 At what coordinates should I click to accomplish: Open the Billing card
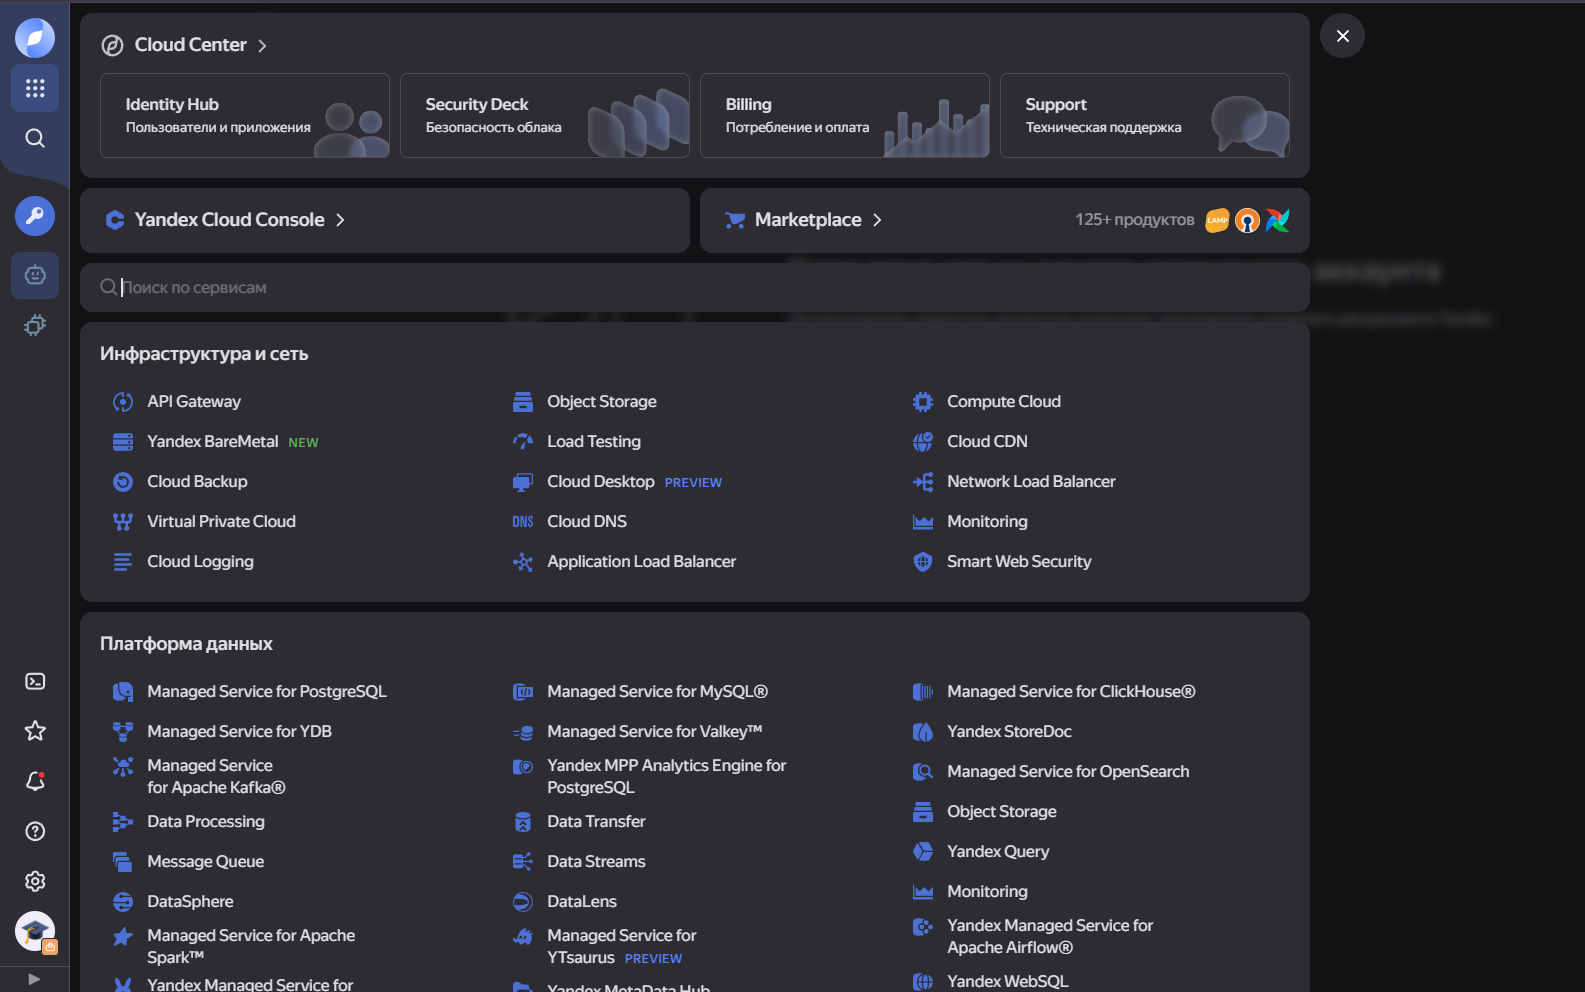click(844, 115)
